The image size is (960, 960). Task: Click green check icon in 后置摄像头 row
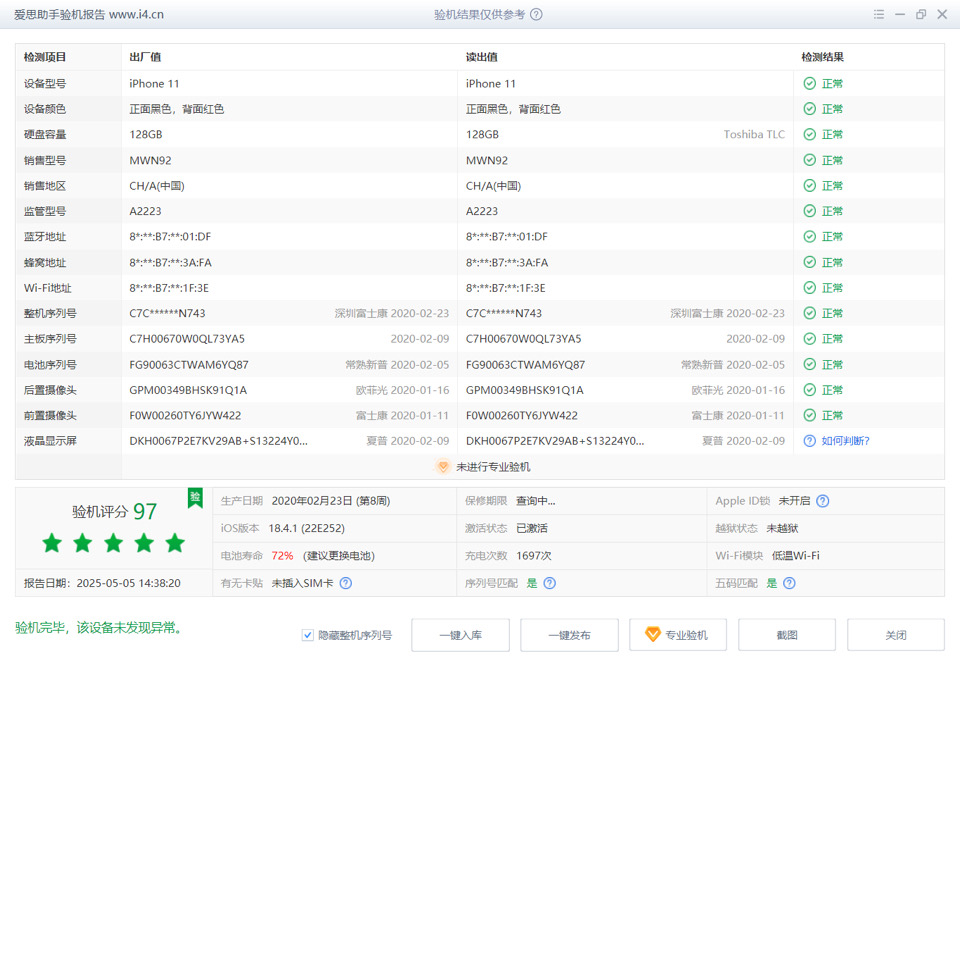[809, 389]
